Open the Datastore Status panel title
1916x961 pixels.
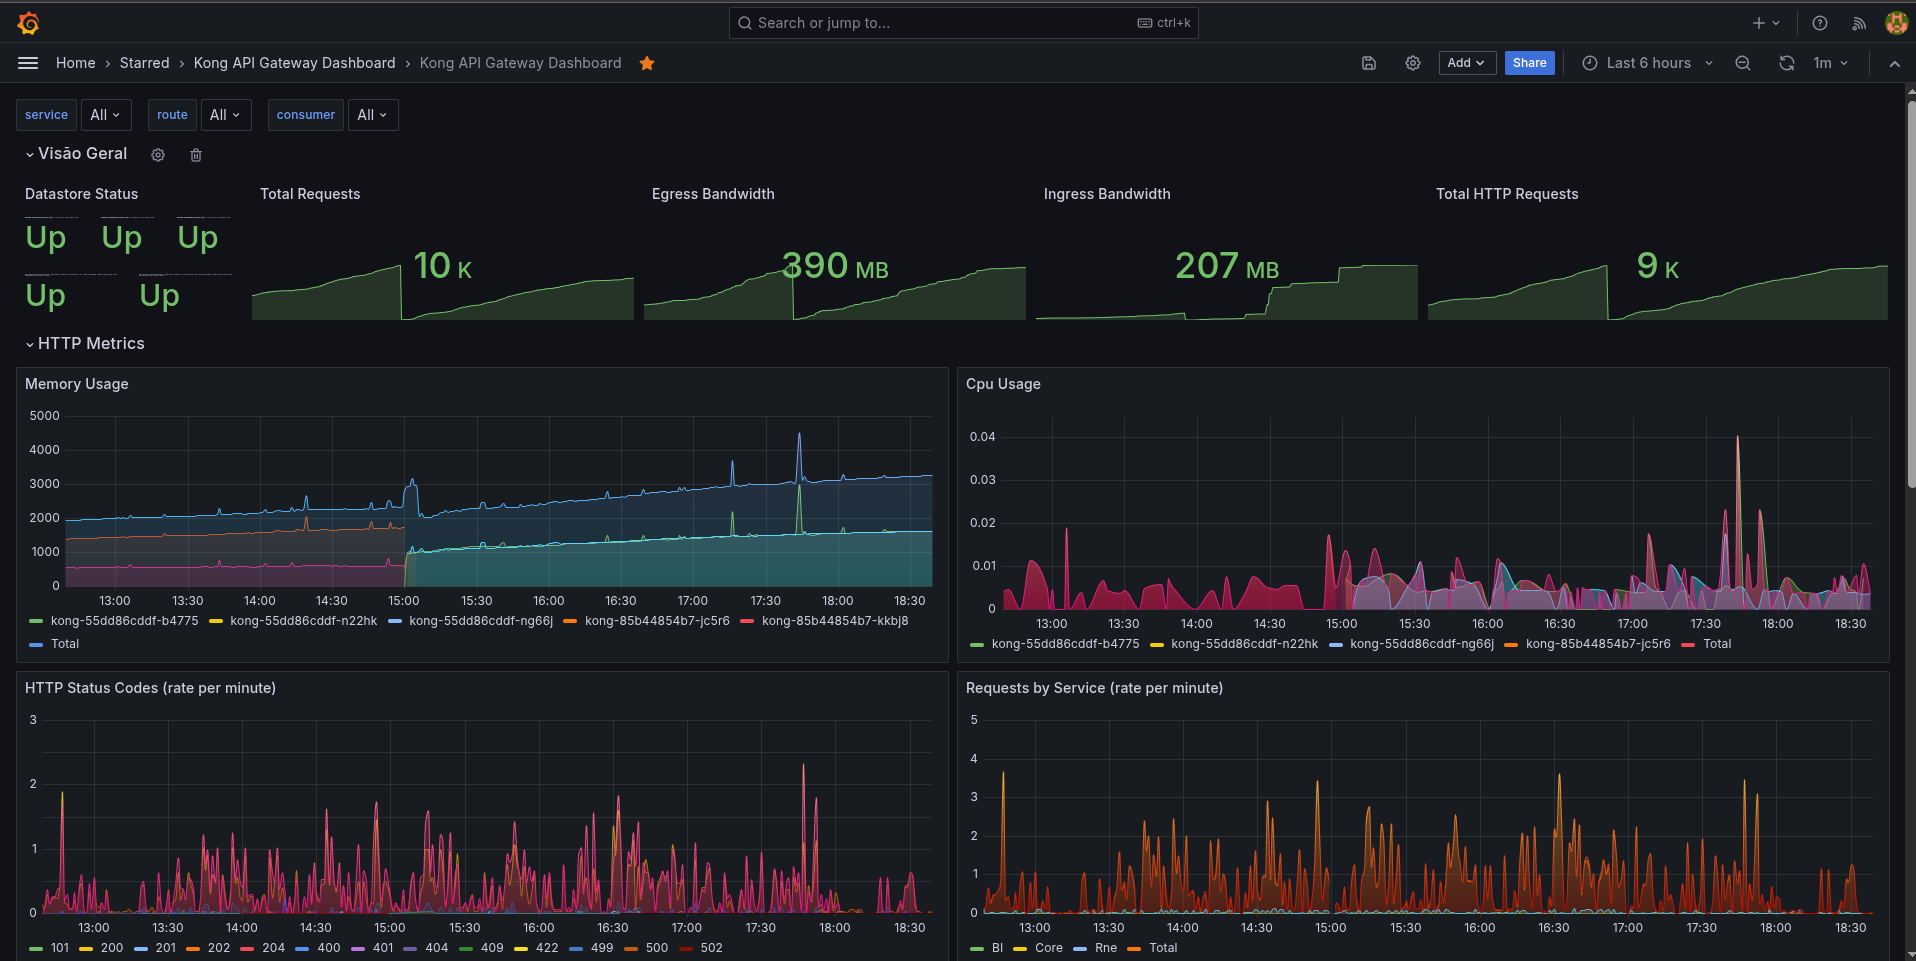[82, 194]
